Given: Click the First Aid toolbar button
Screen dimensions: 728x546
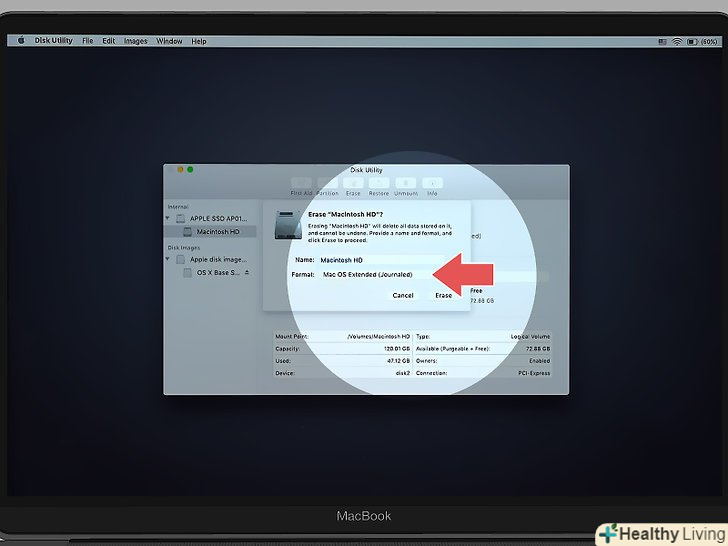Looking at the screenshot, I should click(x=301, y=187).
